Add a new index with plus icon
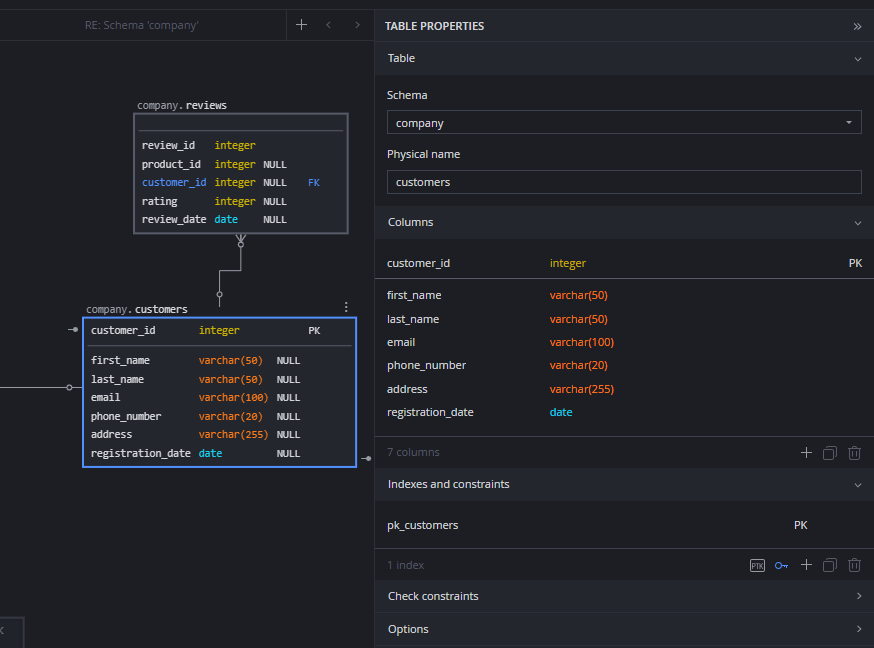The width and height of the screenshot is (874, 648). [806, 565]
